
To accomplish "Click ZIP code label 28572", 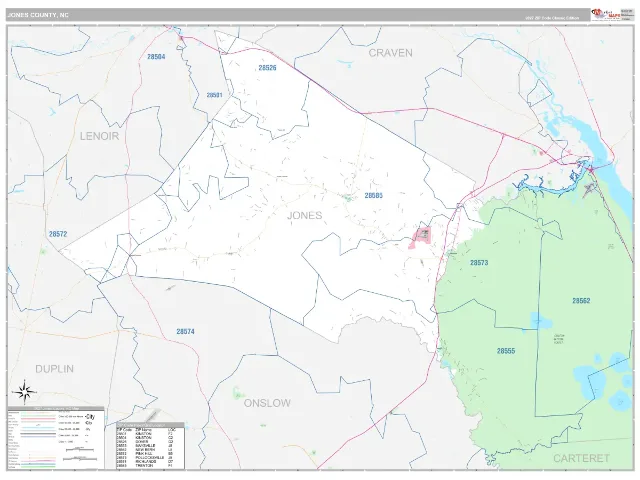I will [x=58, y=234].
